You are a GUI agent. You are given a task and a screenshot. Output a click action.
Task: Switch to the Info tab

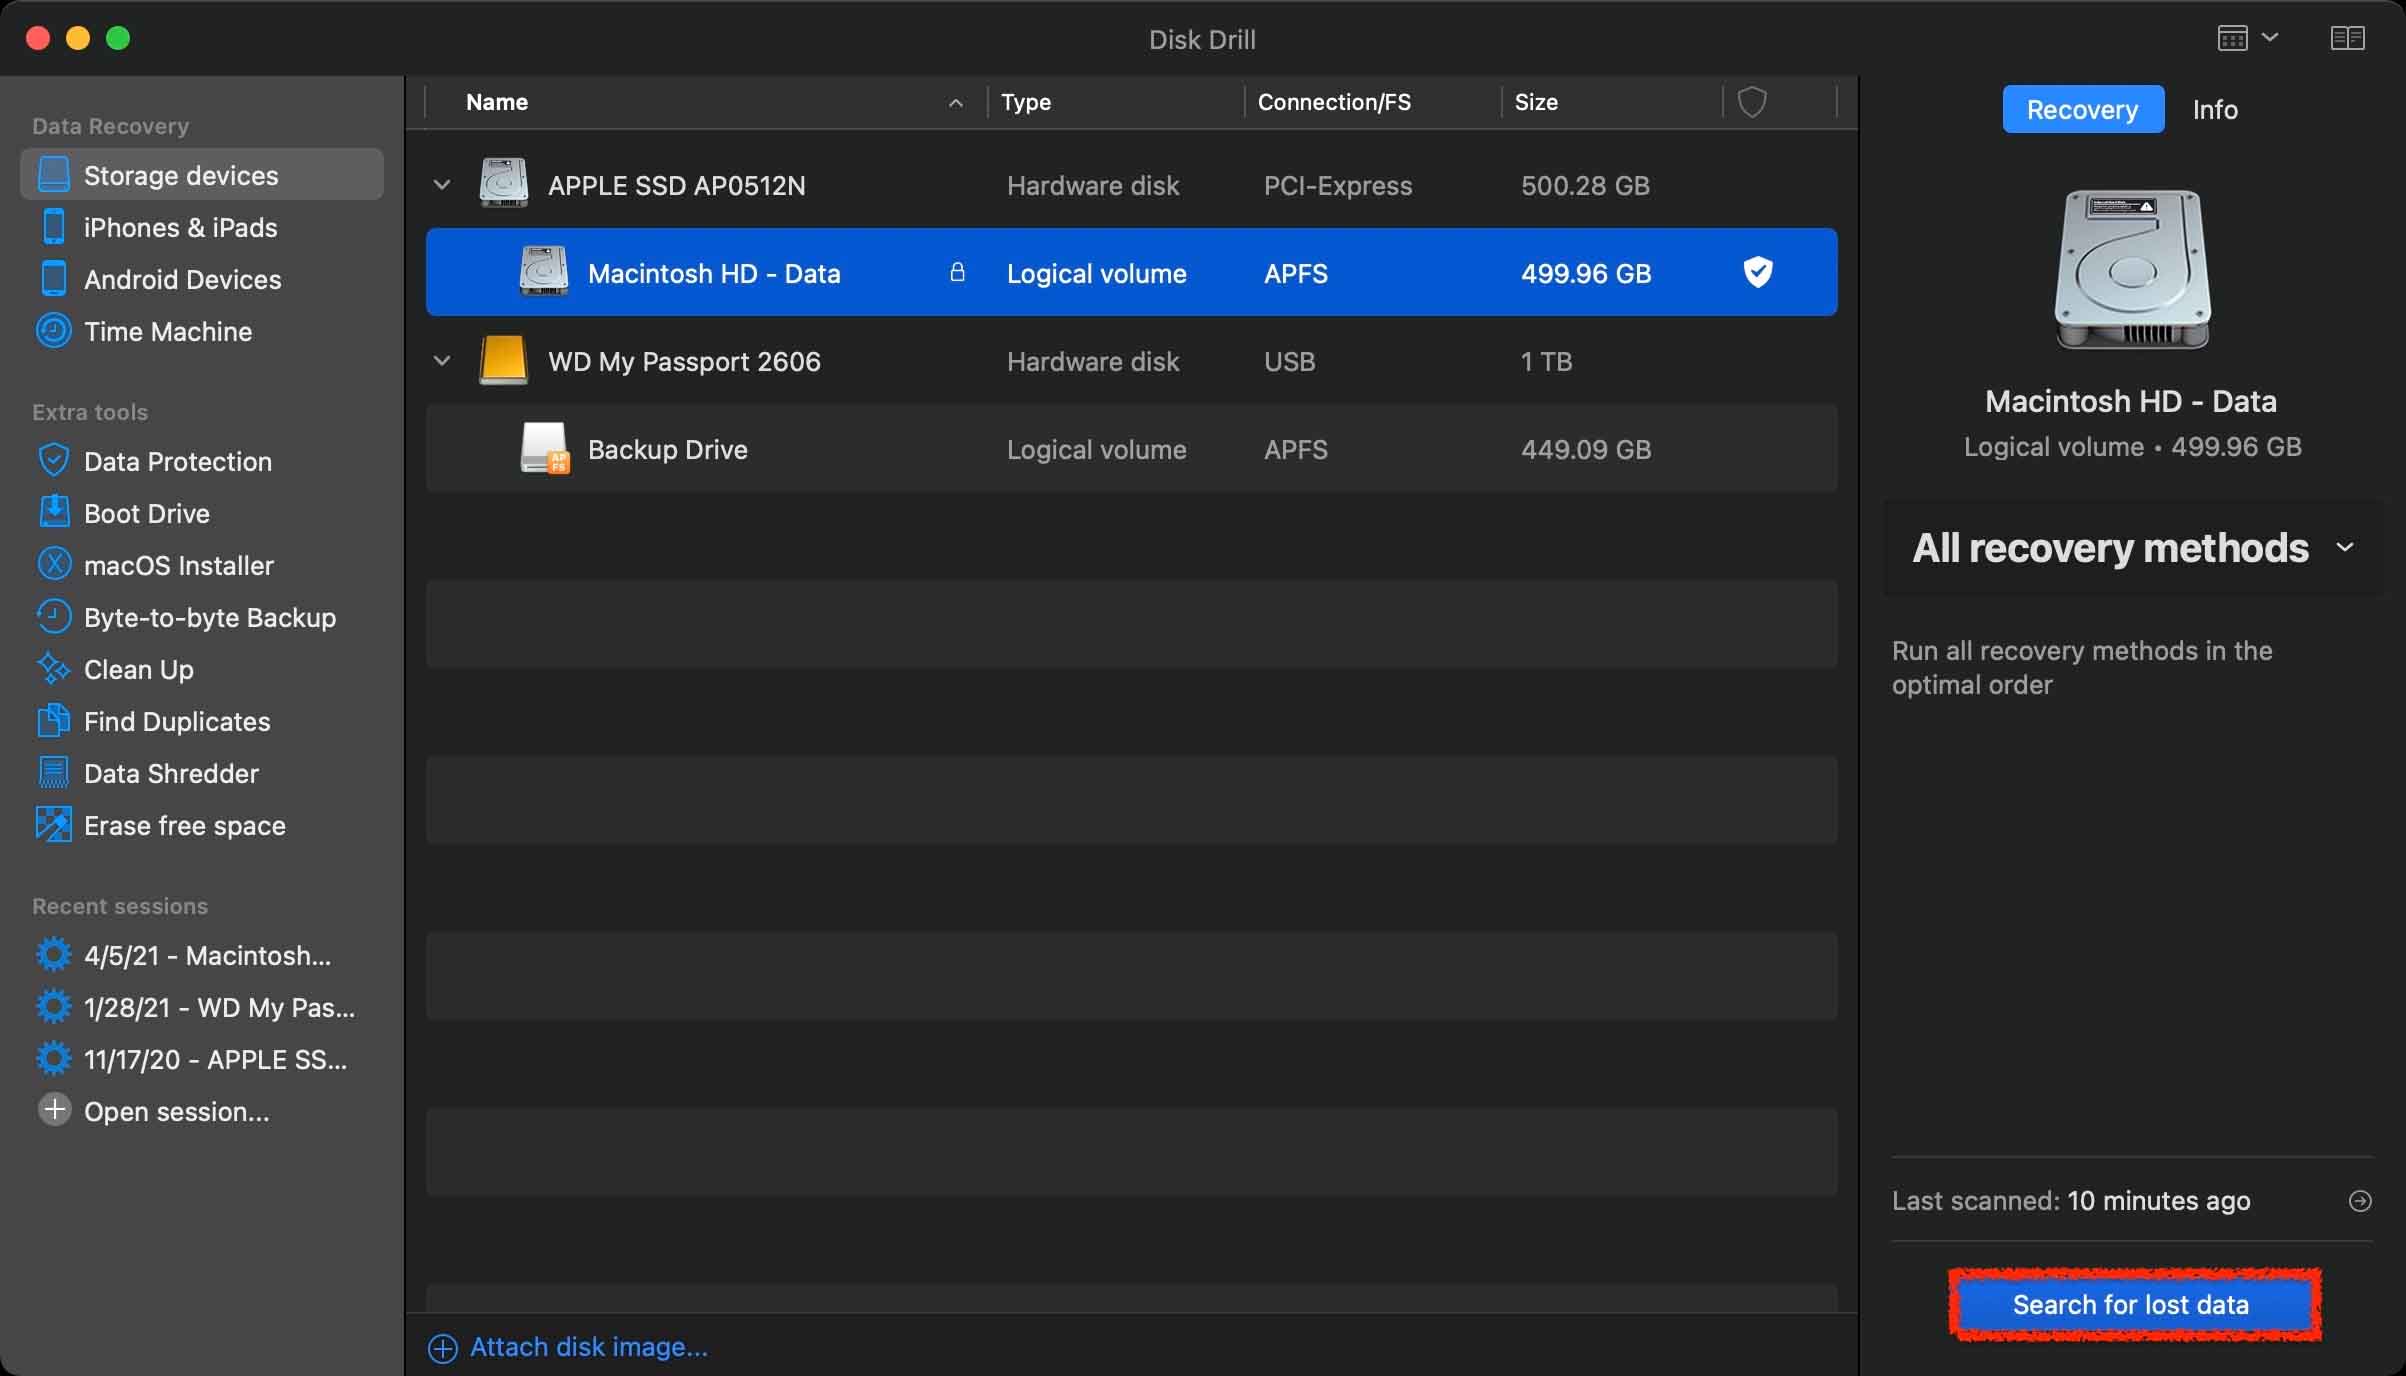tap(2215, 109)
